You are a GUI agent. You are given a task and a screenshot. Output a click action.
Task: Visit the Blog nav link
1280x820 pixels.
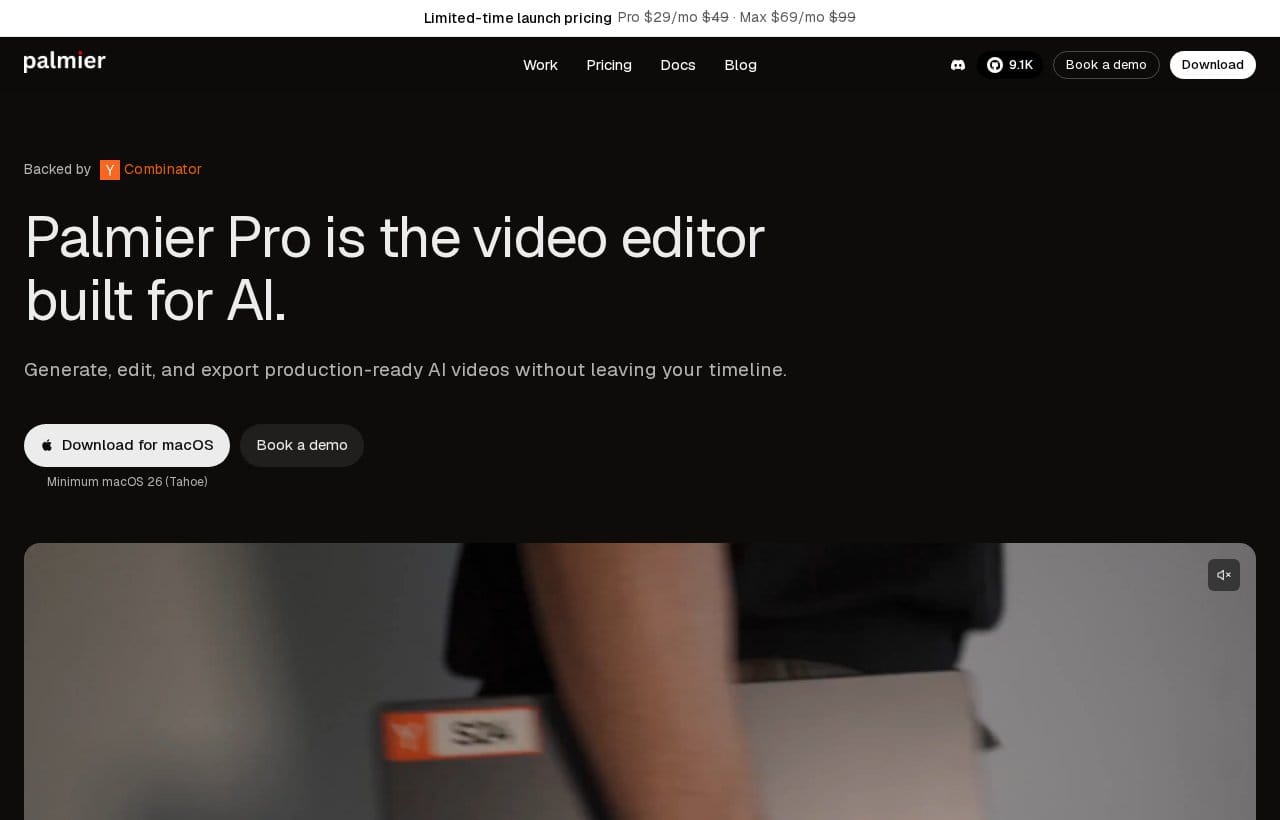741,65
